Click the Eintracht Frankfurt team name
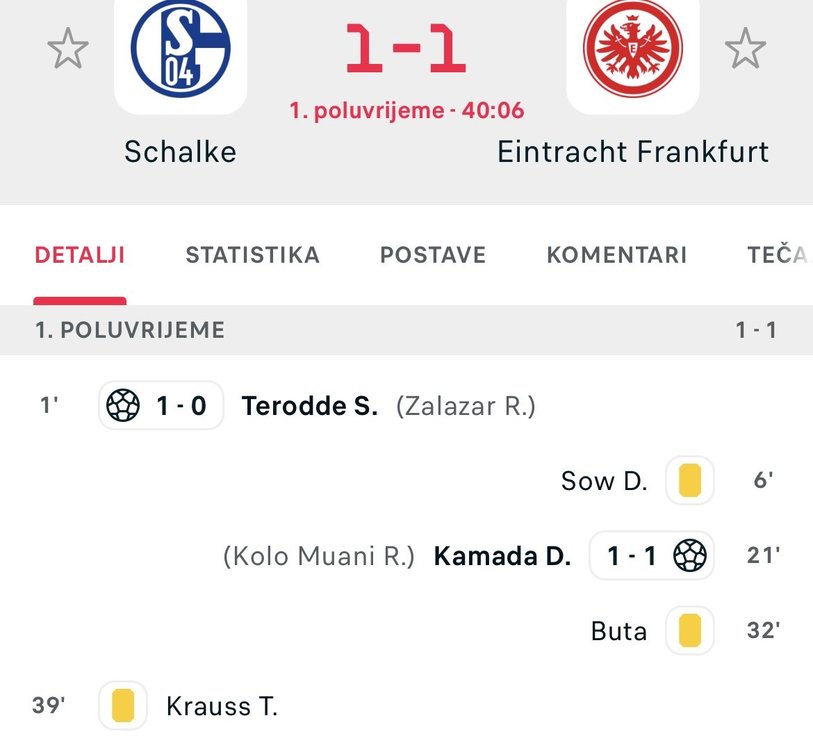 click(x=633, y=152)
